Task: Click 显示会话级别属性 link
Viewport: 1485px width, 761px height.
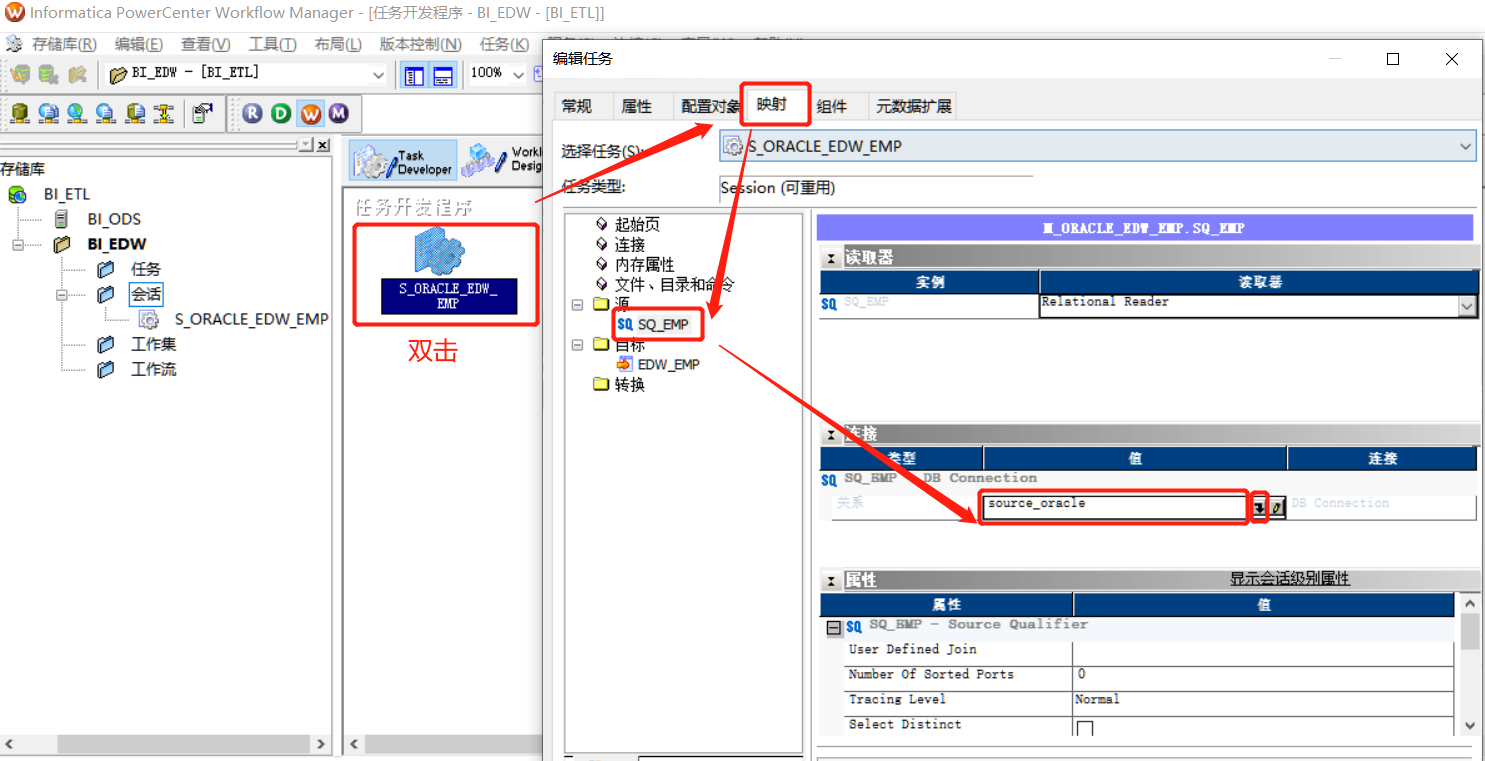Action: 1289,579
